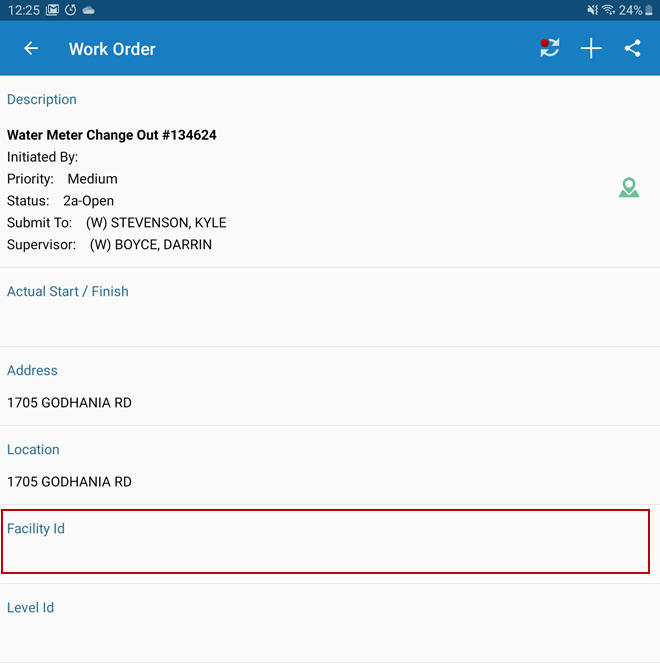Tap the 1705 GODHANIA RD value under Location
This screenshot has width=660, height=663.
tap(69, 482)
